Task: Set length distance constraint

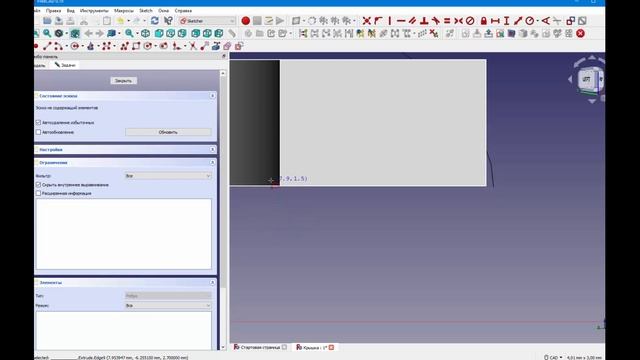Action: point(518,20)
